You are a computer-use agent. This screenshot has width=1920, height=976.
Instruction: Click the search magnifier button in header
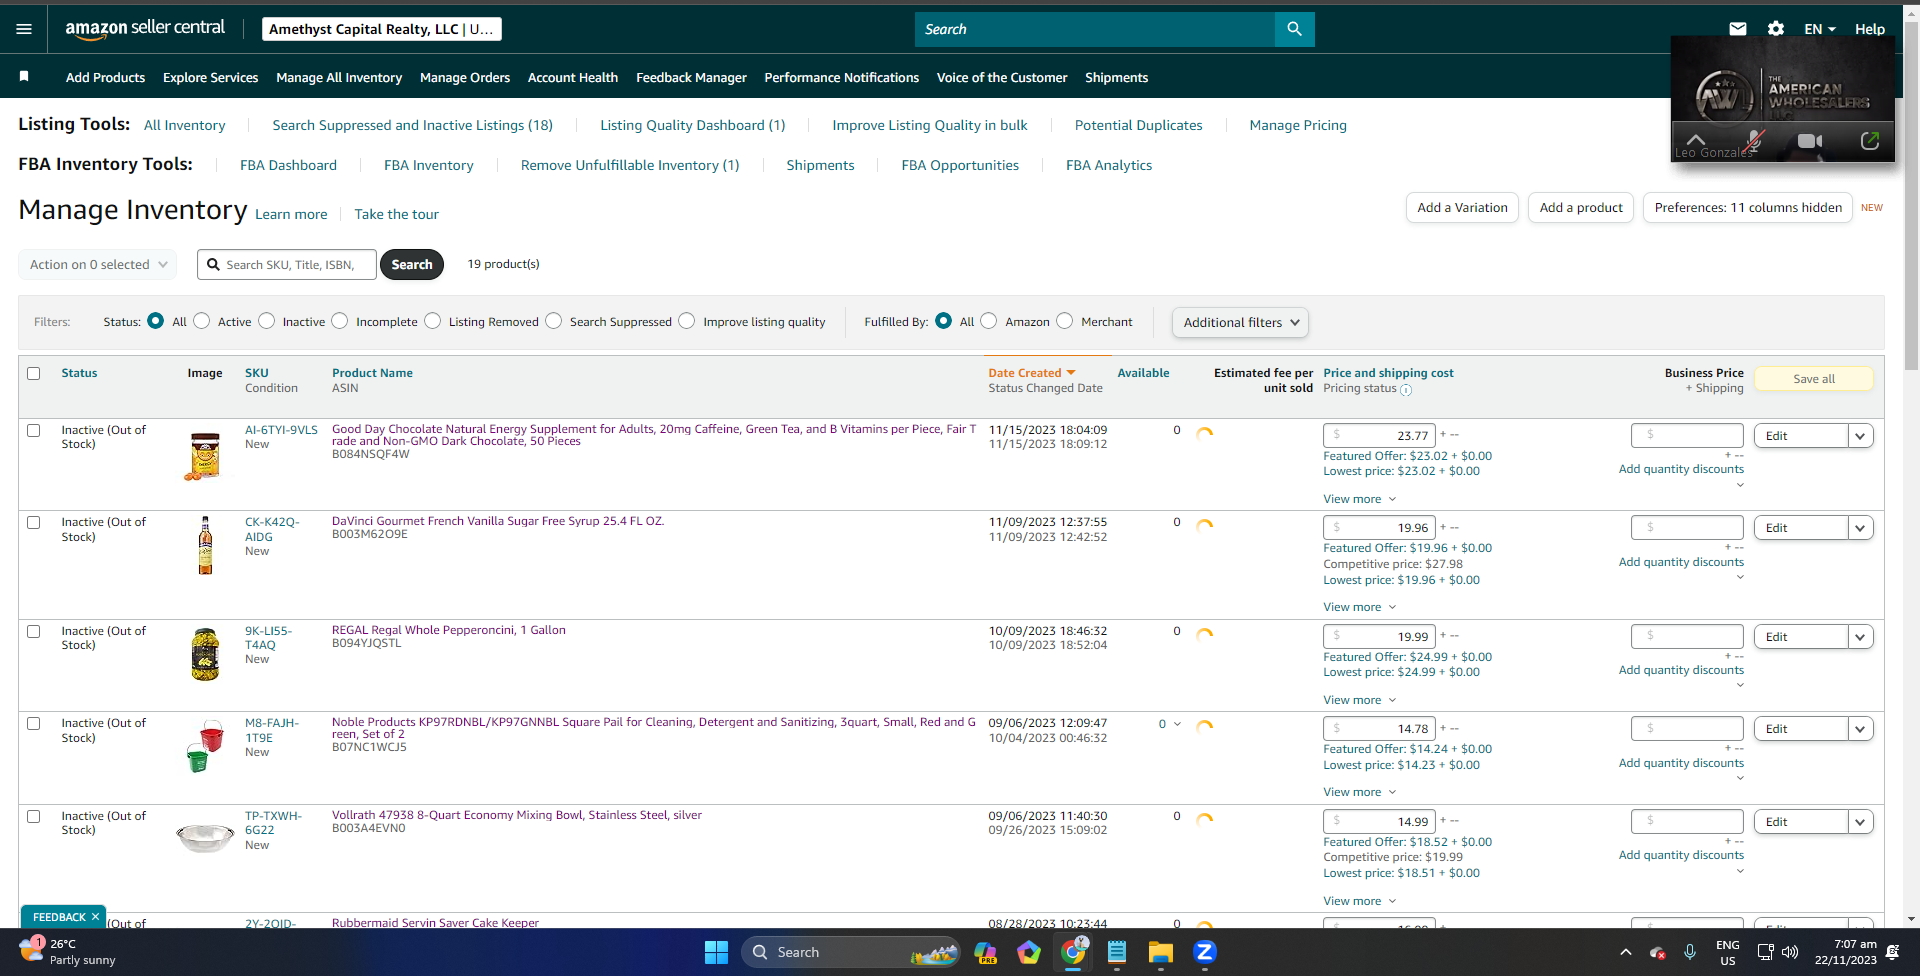point(1294,29)
